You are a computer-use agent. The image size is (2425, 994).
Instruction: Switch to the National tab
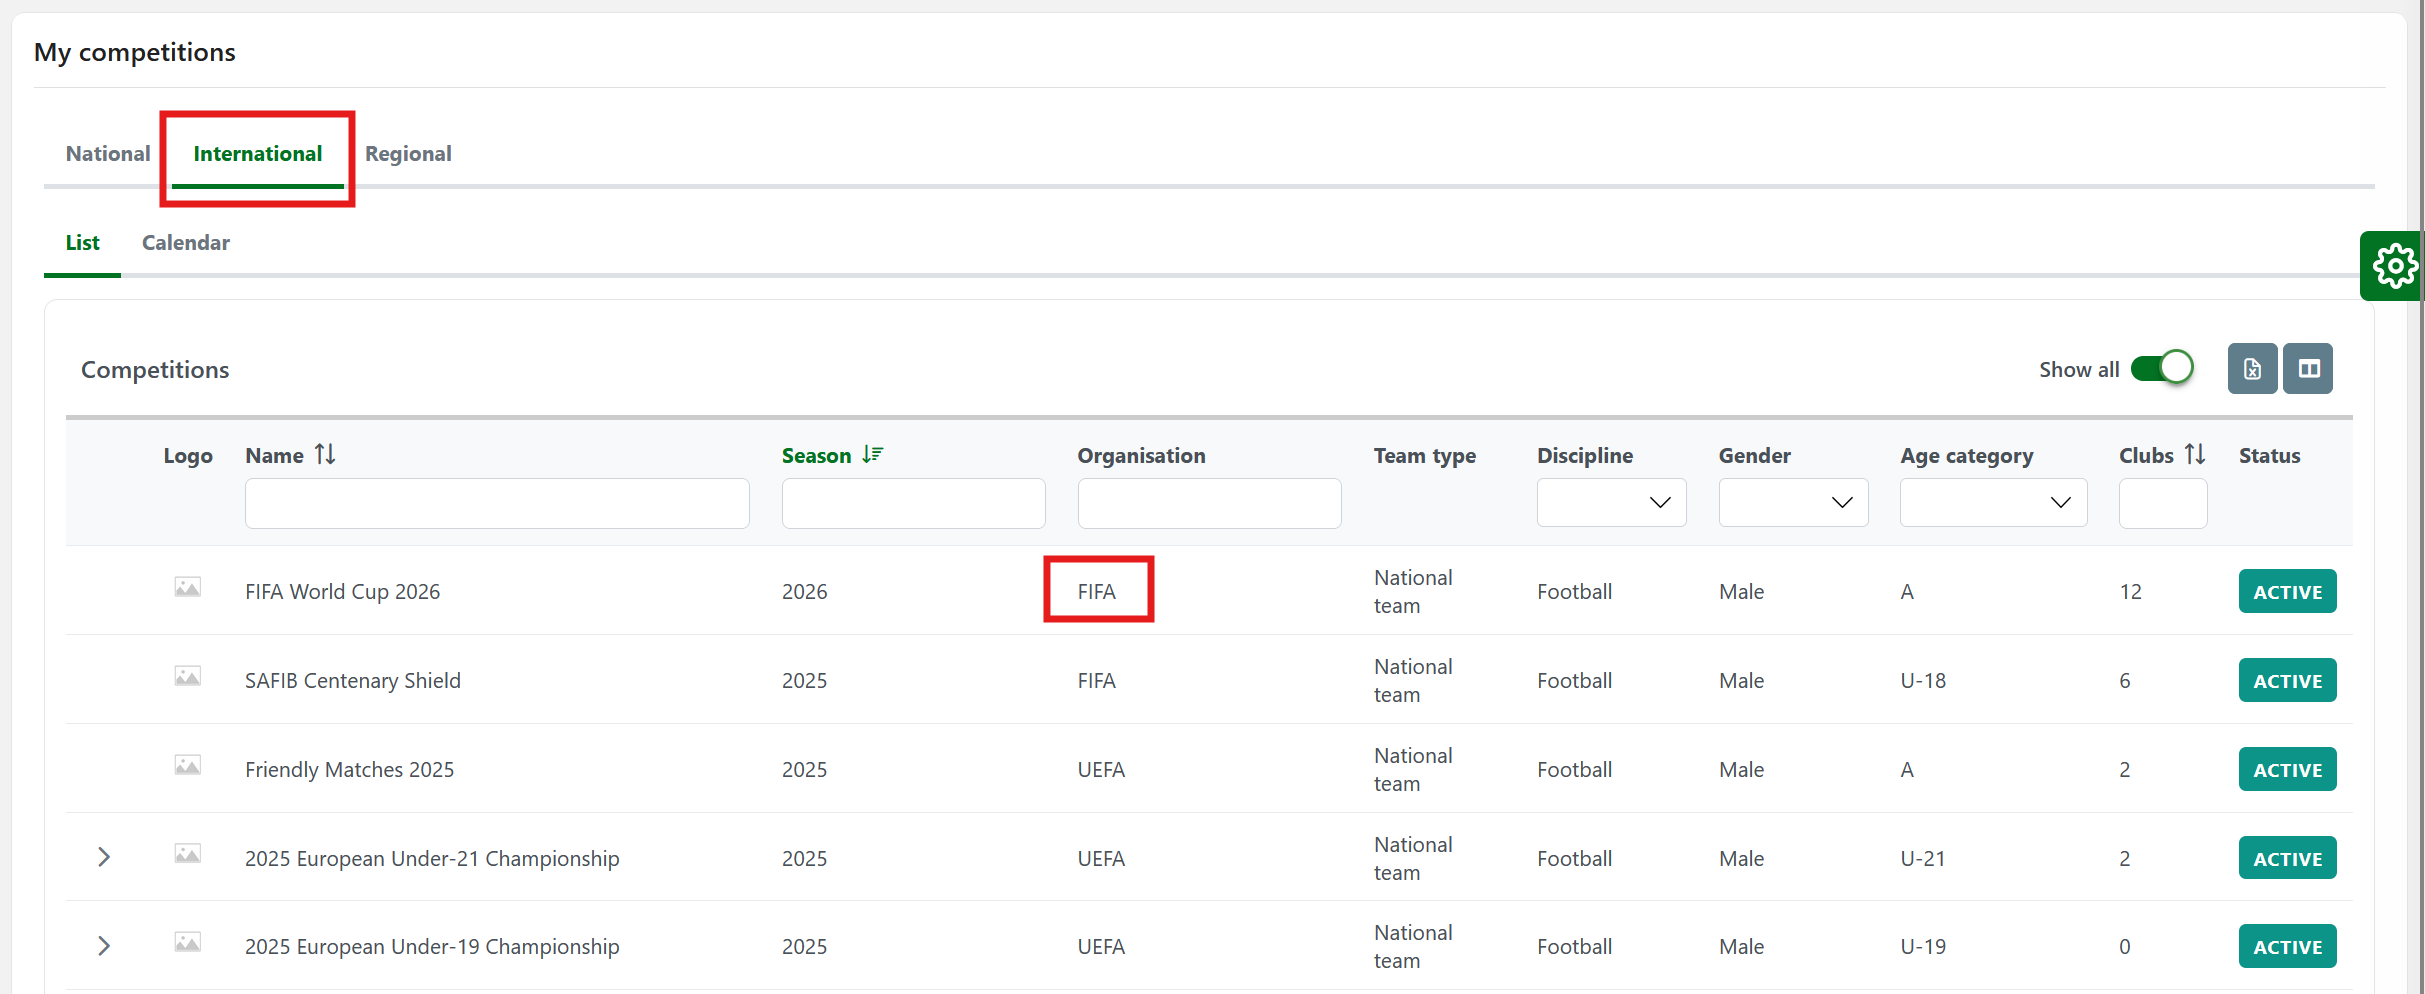pos(108,154)
